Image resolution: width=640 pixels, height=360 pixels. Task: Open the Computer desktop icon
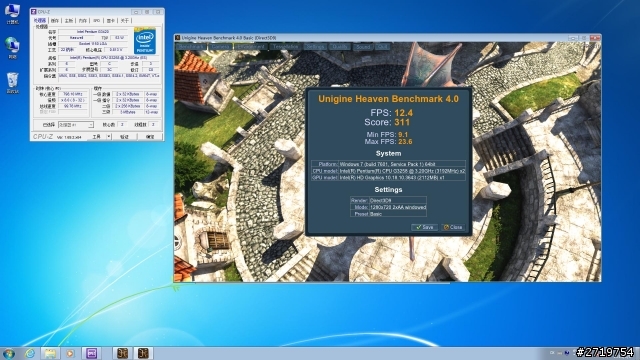click(12, 13)
